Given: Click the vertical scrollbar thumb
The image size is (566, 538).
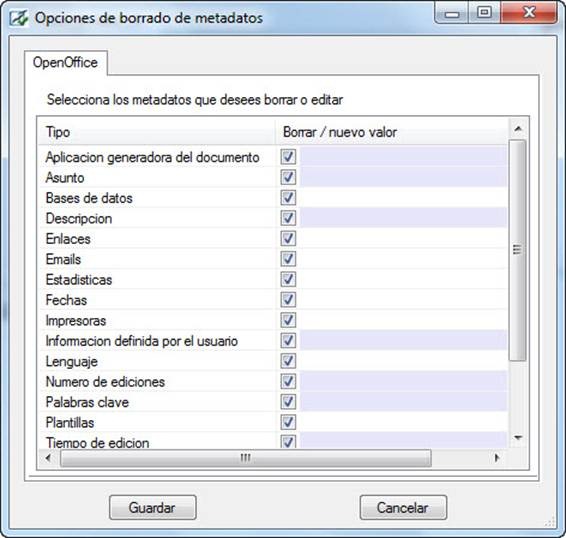Looking at the screenshot, I should click(517, 250).
